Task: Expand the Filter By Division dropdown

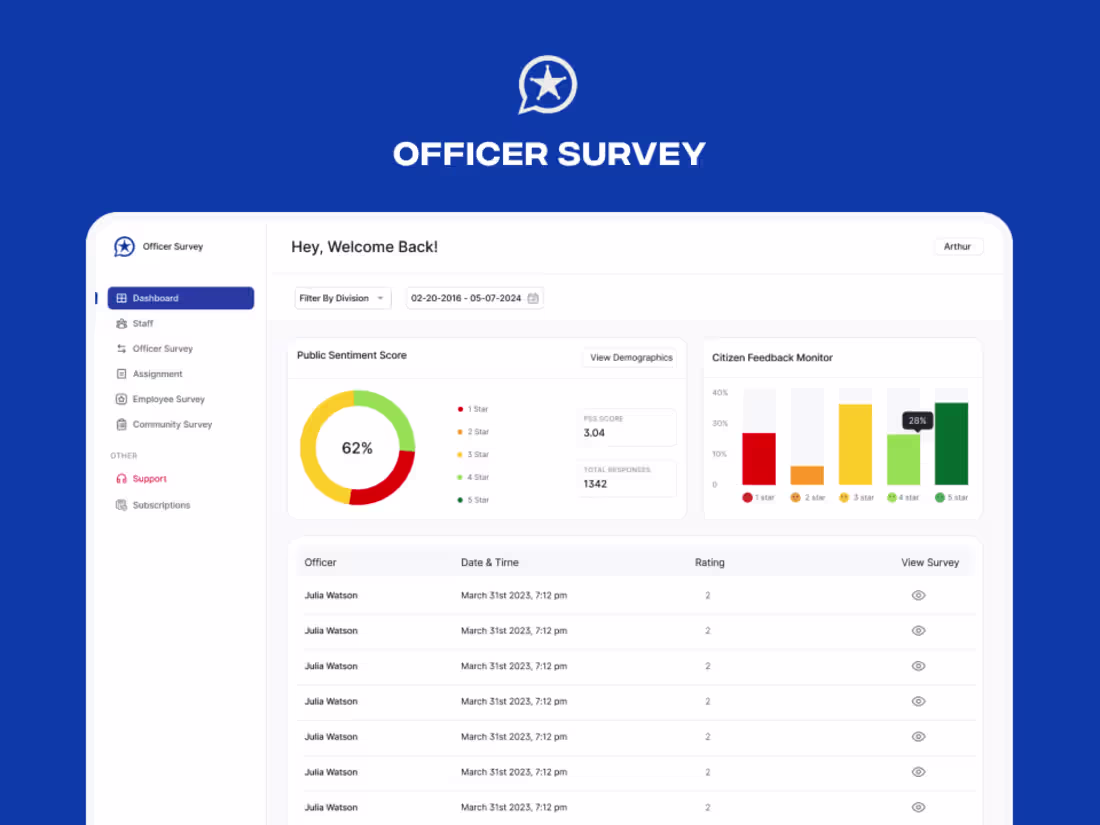Action: [343, 297]
